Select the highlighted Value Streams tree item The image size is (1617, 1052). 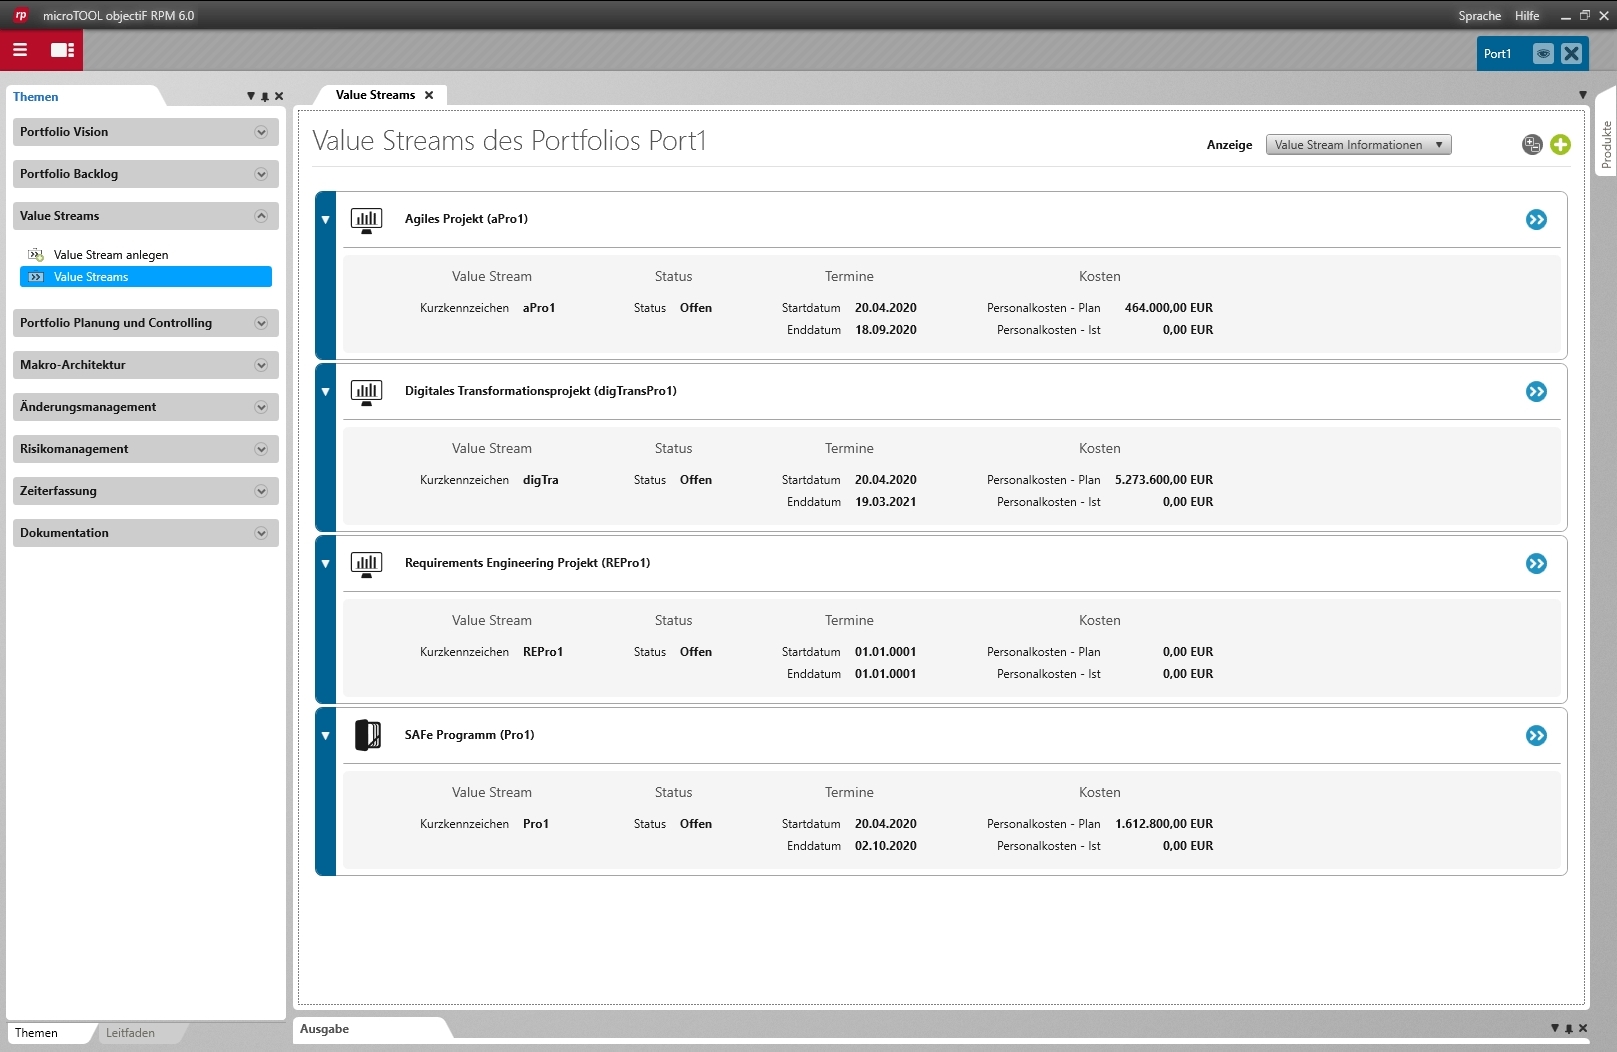[146, 277]
